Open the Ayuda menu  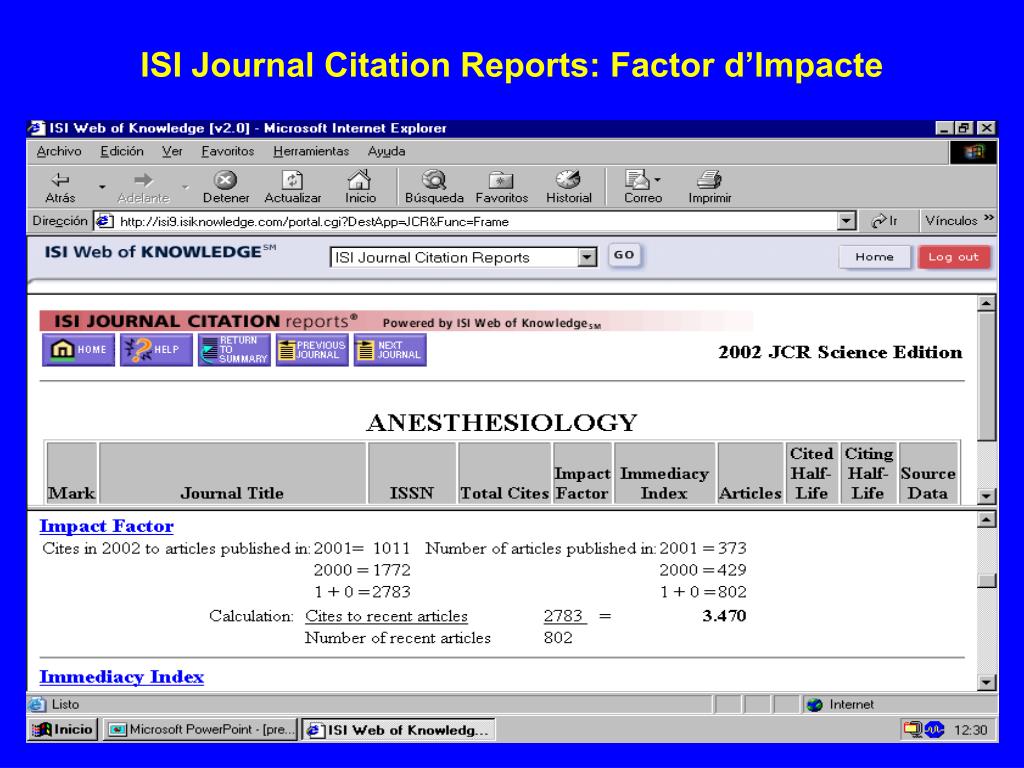386,152
